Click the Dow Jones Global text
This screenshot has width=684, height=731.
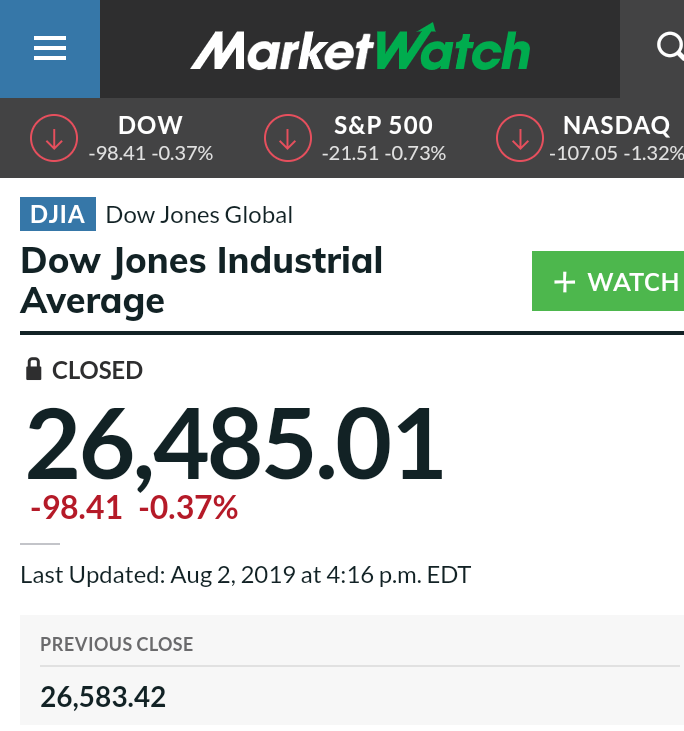coord(199,215)
